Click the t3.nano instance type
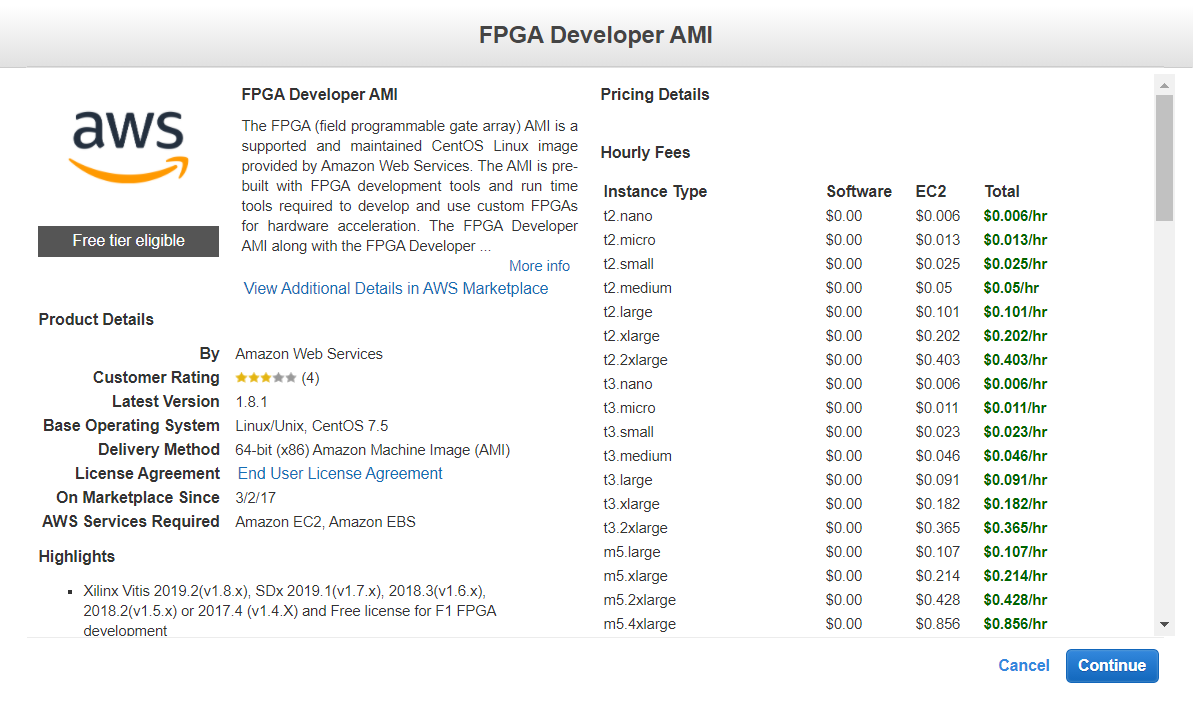The image size is (1204, 705). pyautogui.click(x=628, y=384)
